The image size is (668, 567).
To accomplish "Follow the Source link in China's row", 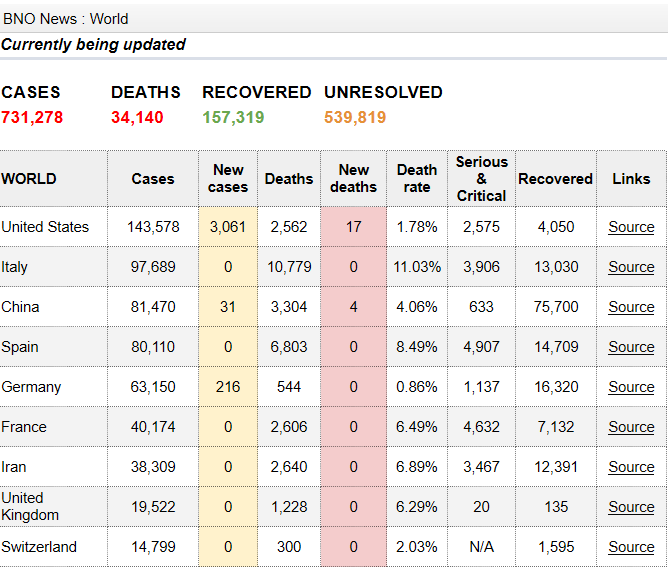I will coord(631,307).
